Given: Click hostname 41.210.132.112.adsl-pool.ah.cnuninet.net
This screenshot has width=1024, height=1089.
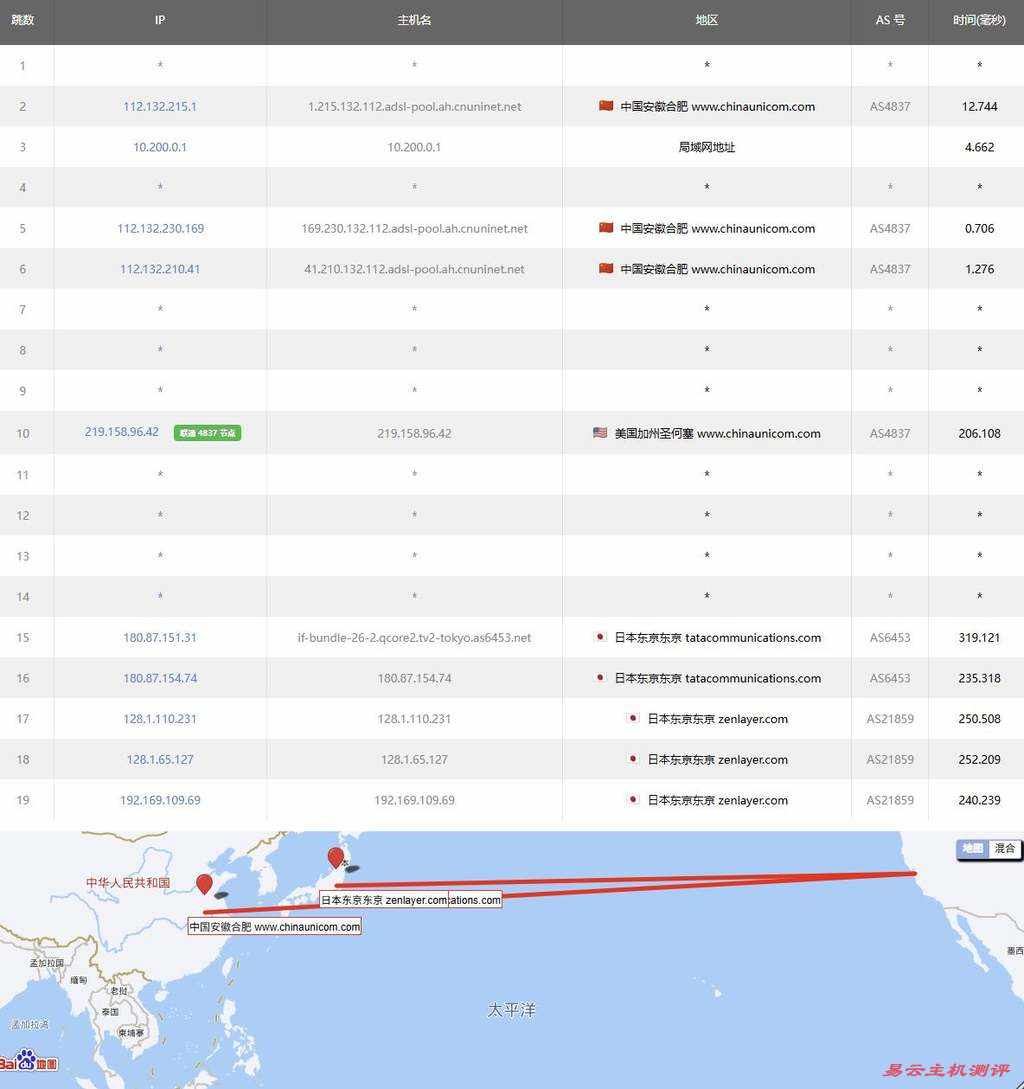Looking at the screenshot, I should 415,269.
